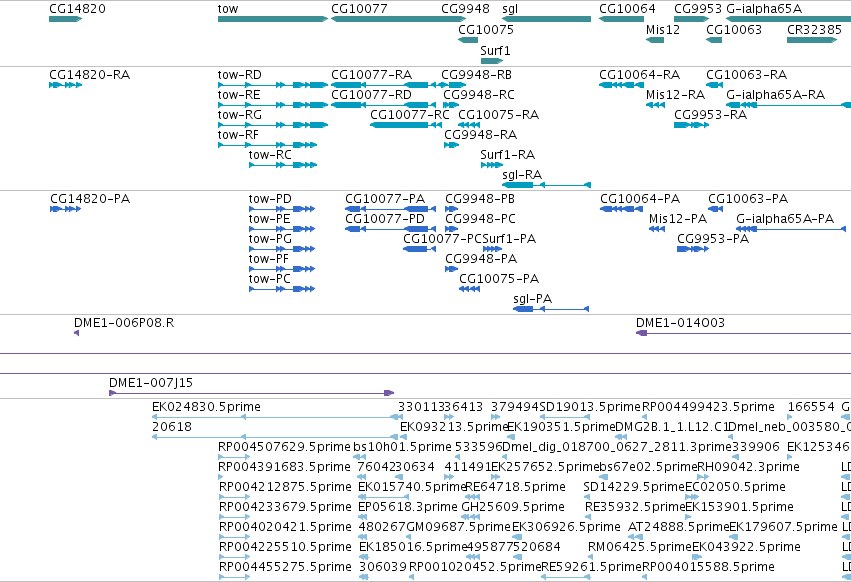This screenshot has height=582, width=851.
Task: Click the RP004455275.5prime EST label
Action: [285, 567]
